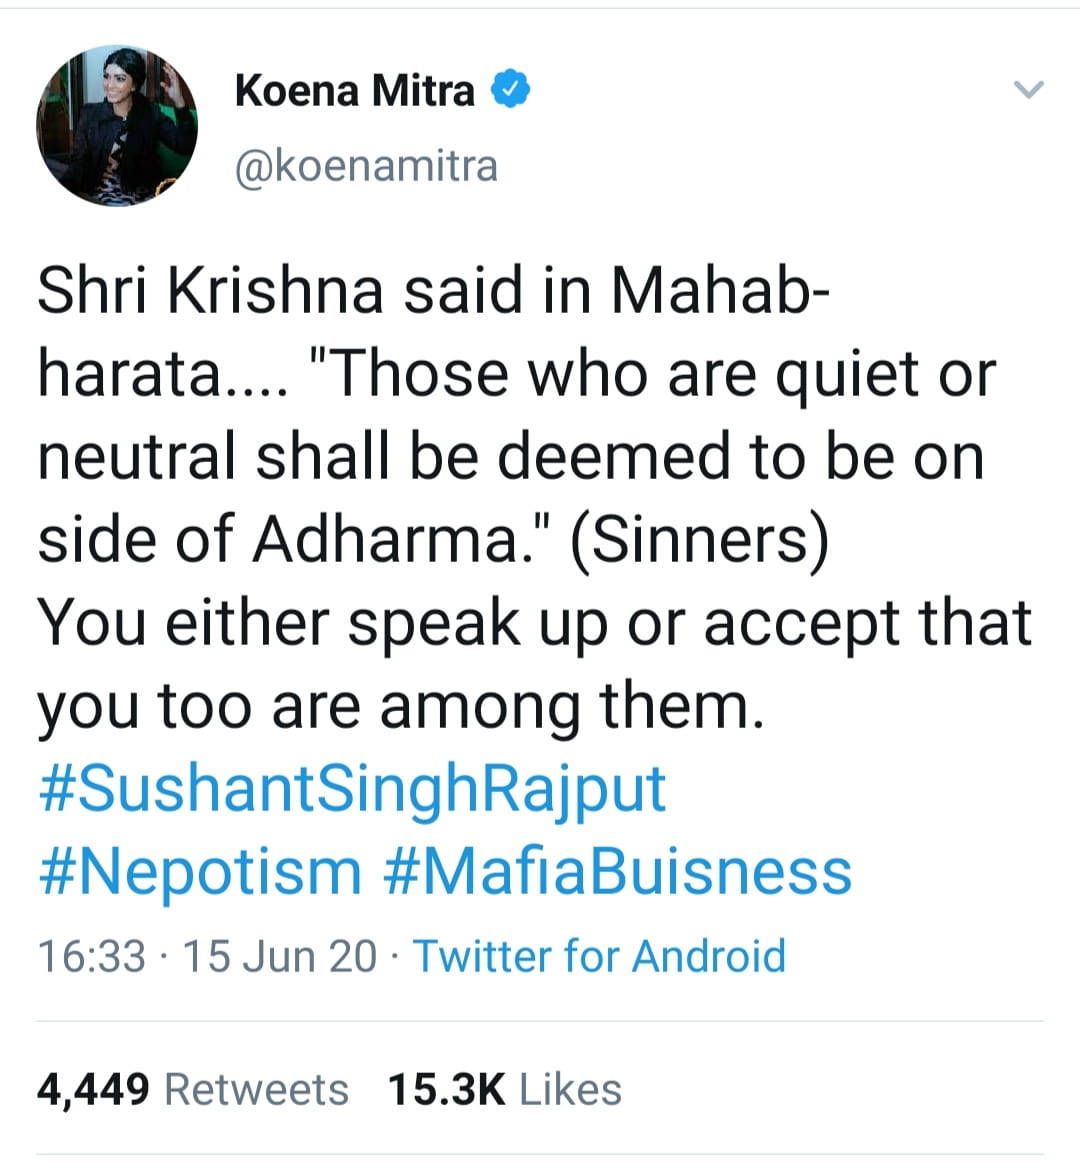View the 4,449 retweet count number
The width and height of the screenshot is (1080, 1170).
(x=93, y=1089)
